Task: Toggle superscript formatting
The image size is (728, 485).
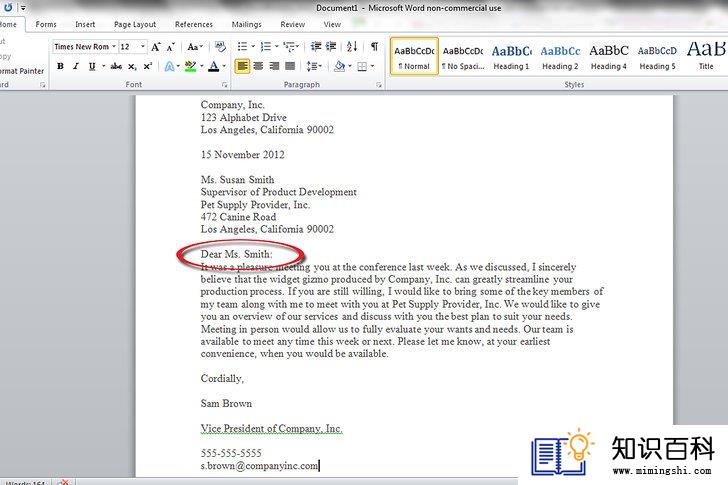Action: [x=148, y=66]
